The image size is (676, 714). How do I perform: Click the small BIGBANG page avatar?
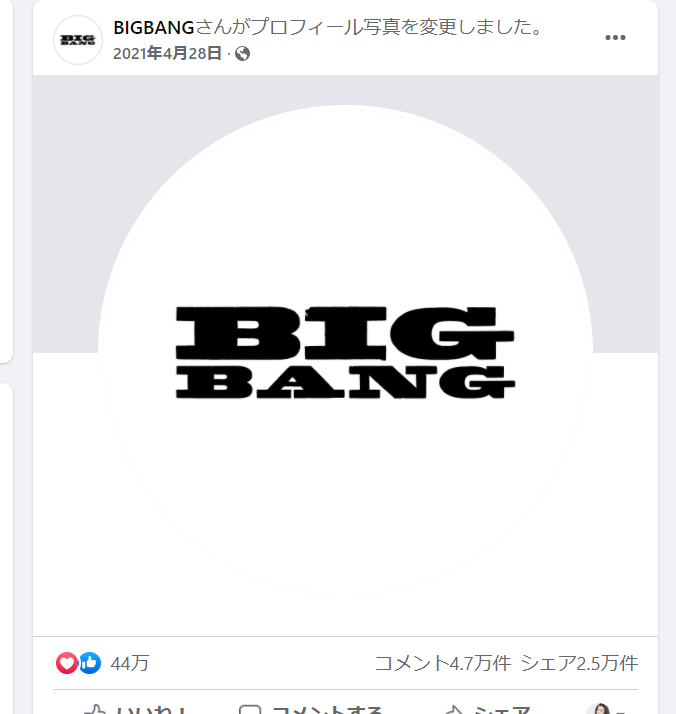coord(78,40)
